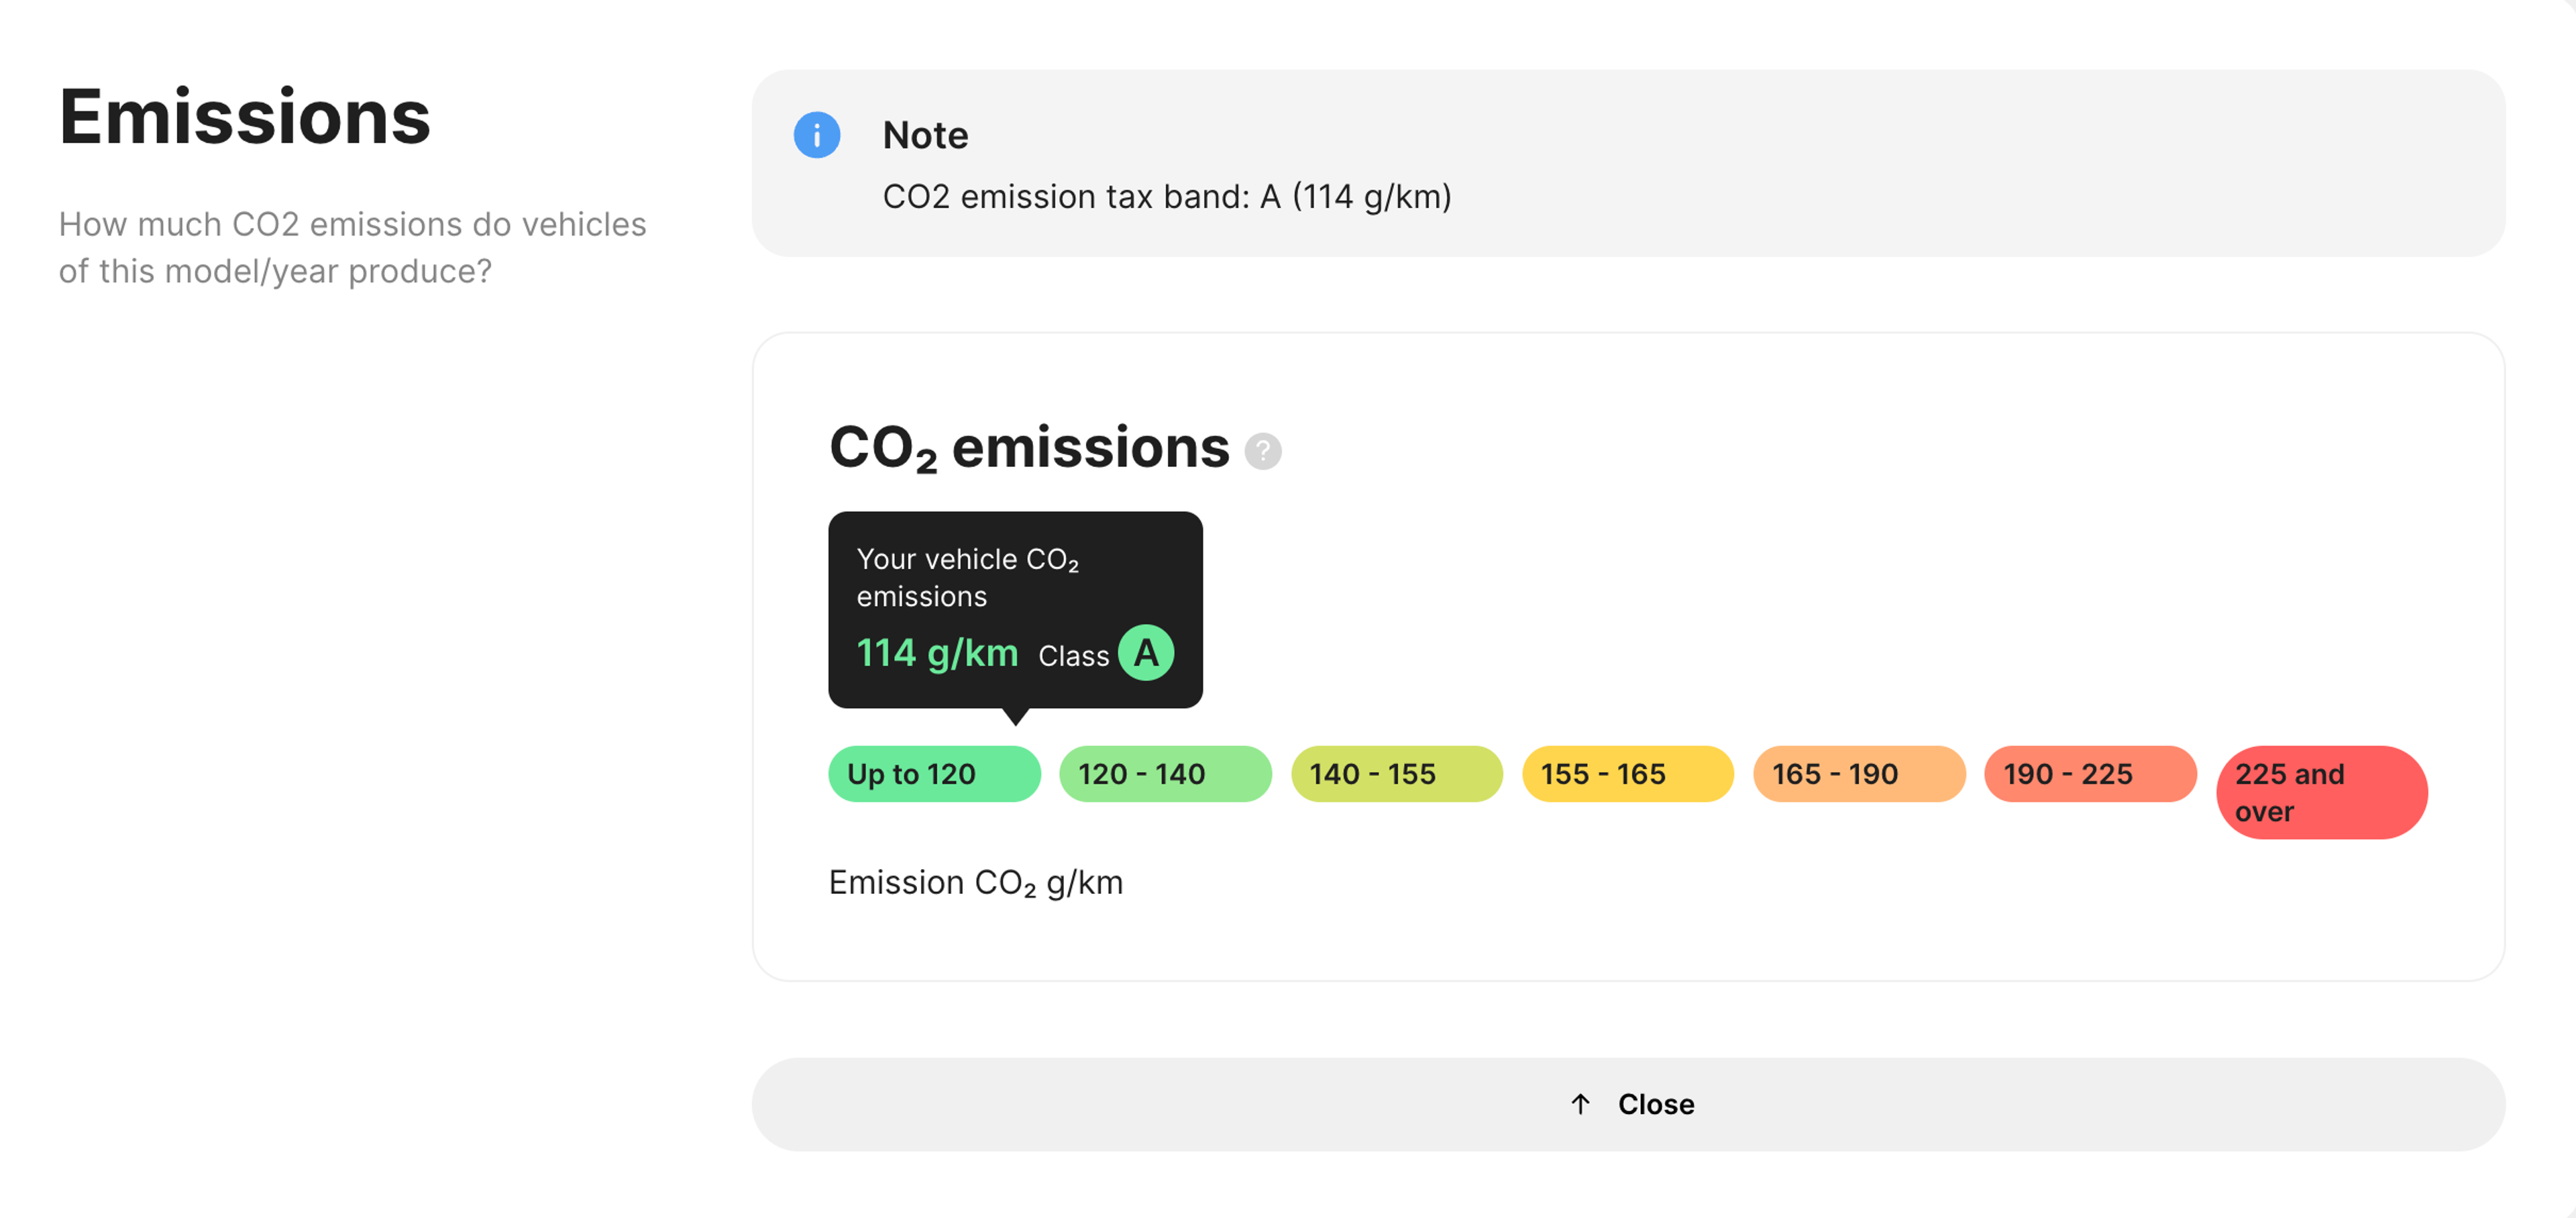Select the orange '165 - 190' band
Screen dimensions: 2576x1218
(1858, 774)
